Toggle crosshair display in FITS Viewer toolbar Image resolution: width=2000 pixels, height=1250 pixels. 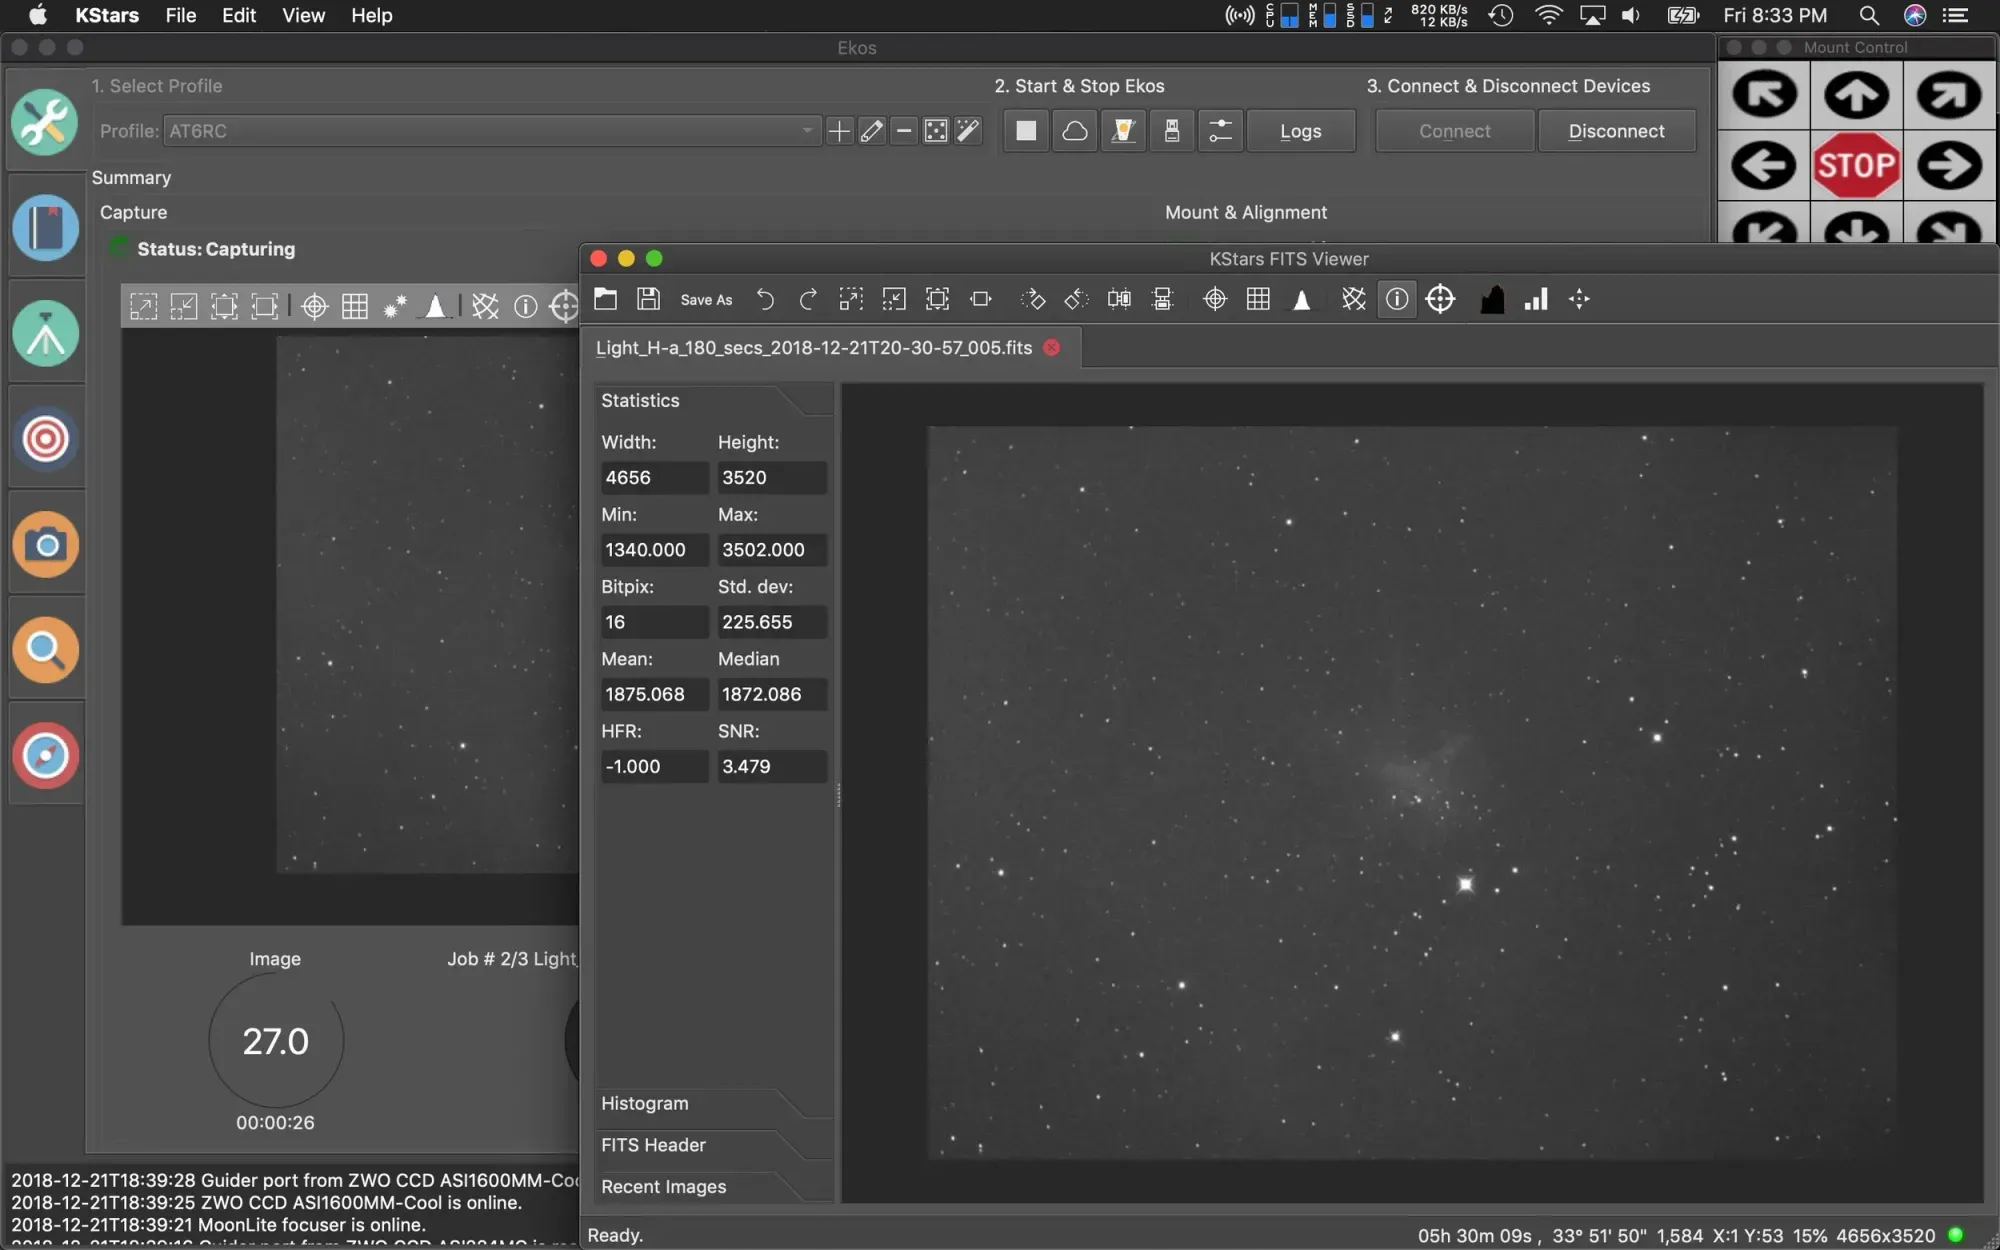[1215, 299]
